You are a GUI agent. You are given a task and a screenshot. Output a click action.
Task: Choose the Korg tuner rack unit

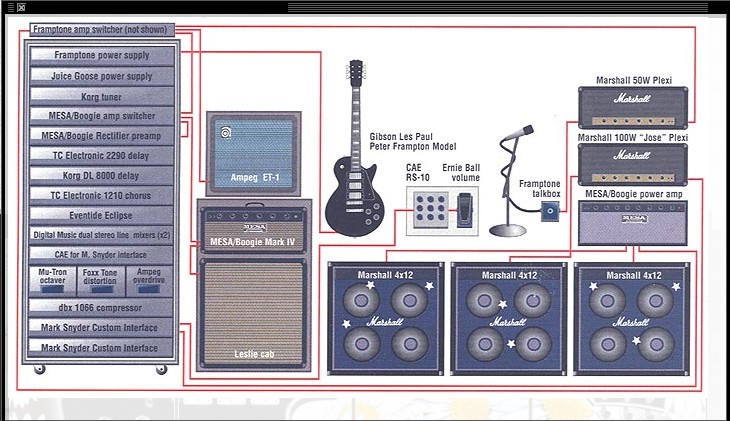[x=101, y=96]
